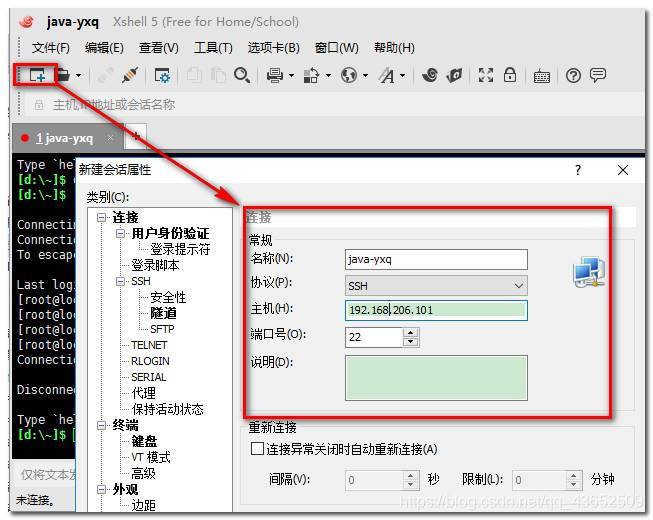Collapse the 连接 tree node

(x=101, y=217)
